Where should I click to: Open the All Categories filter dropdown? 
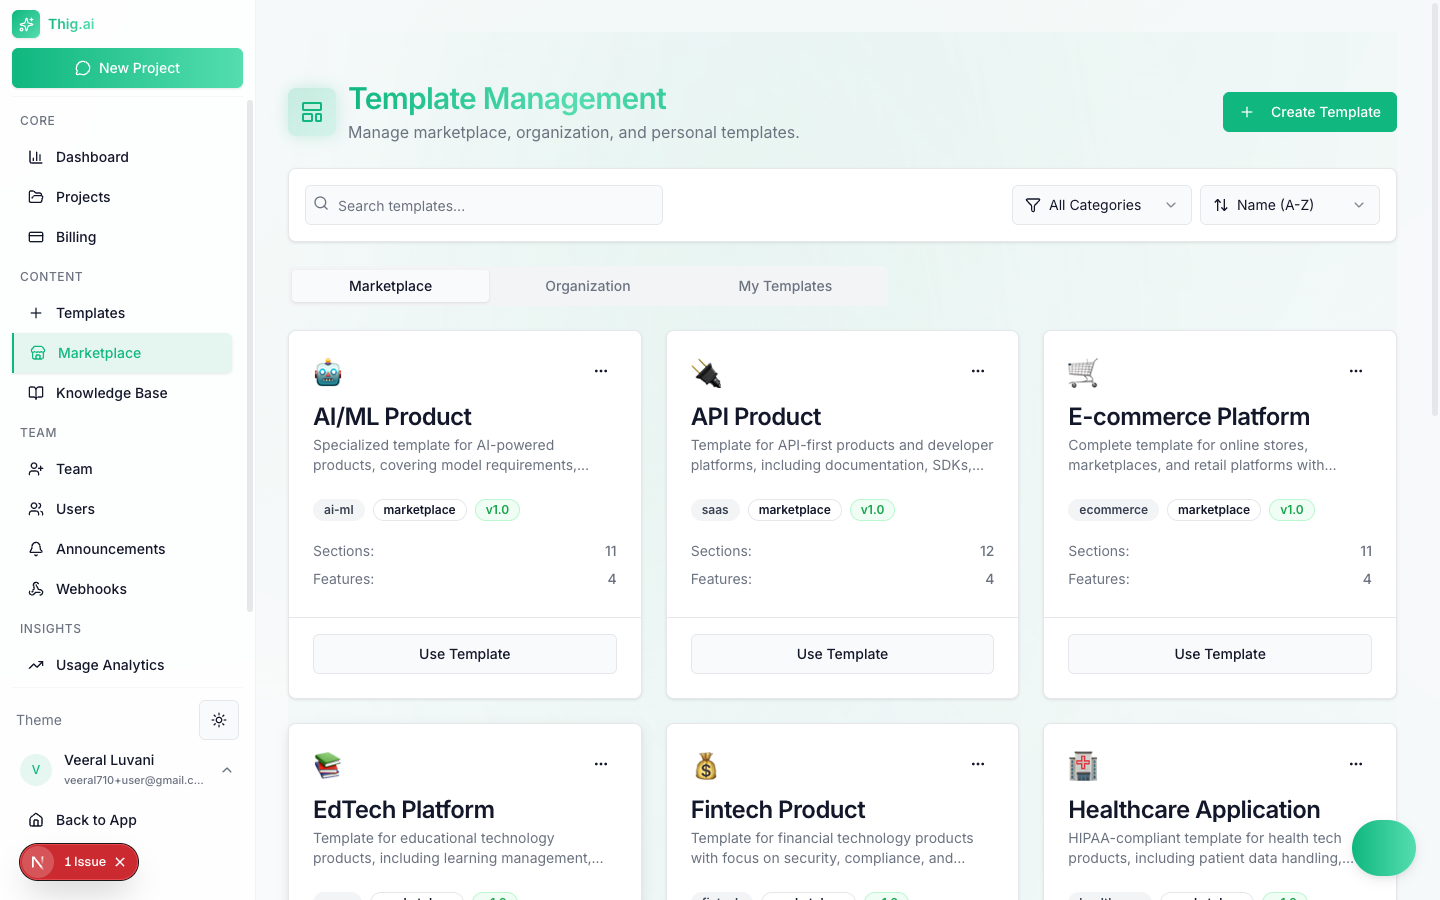[x=1101, y=205]
